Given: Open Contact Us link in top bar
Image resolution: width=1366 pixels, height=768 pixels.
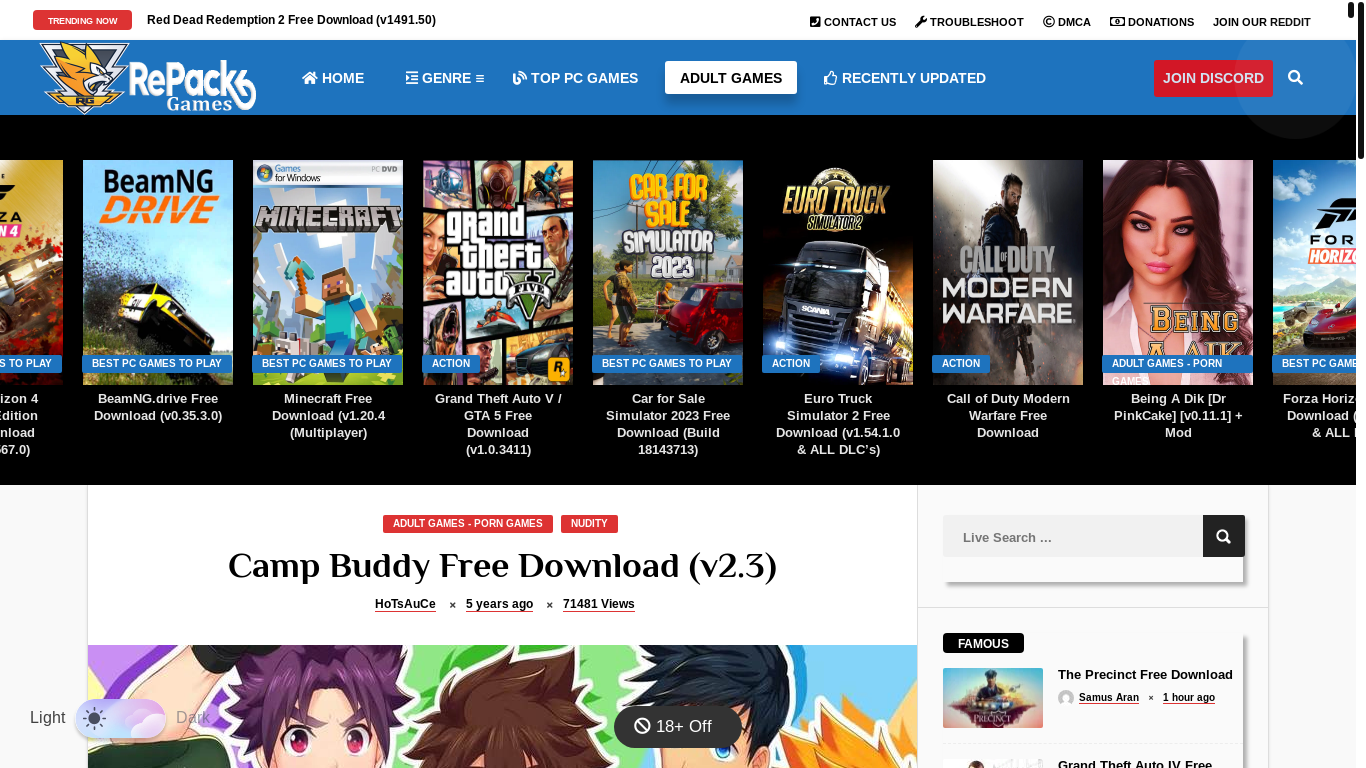Looking at the screenshot, I should tap(853, 22).
